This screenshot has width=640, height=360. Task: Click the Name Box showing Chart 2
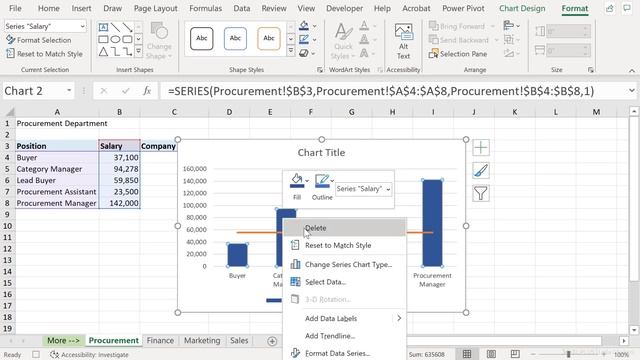(x=33, y=91)
